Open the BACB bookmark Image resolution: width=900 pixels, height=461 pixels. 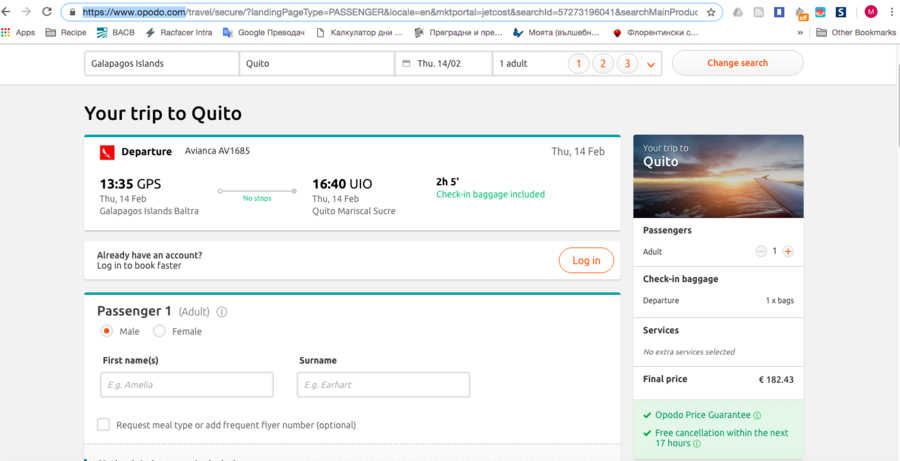pos(115,33)
